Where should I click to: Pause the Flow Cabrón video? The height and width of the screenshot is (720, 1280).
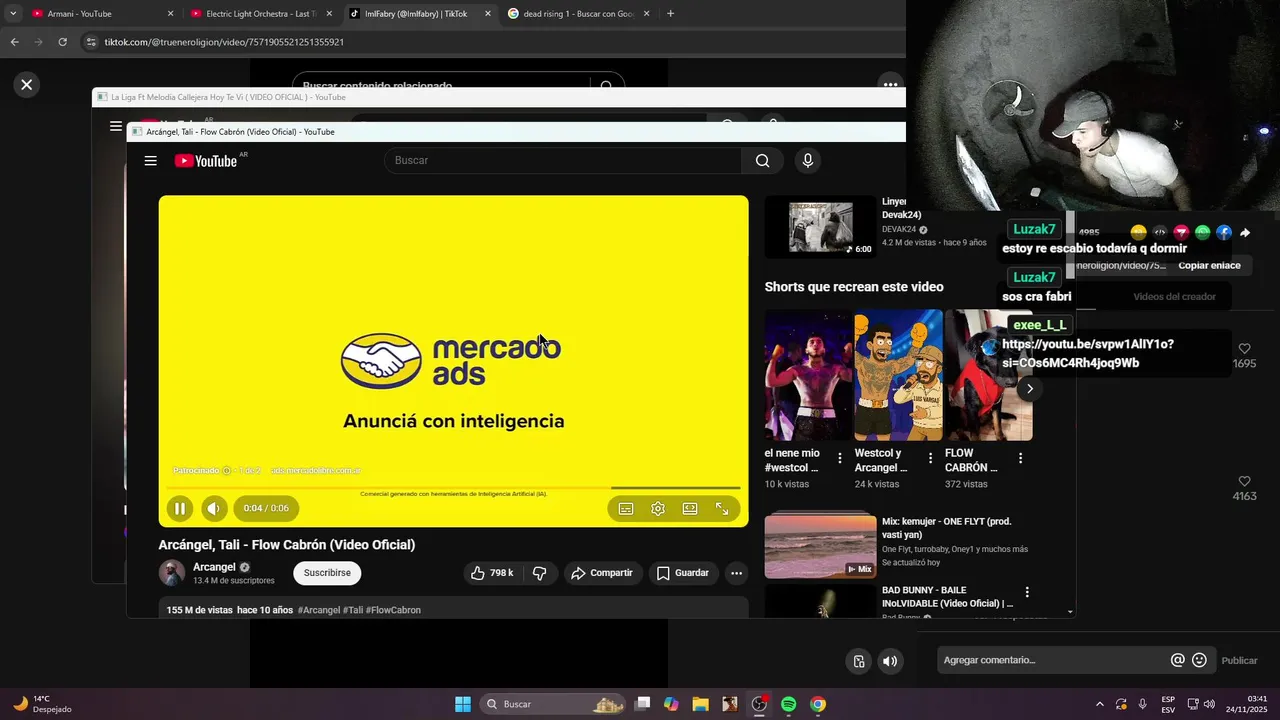point(179,509)
